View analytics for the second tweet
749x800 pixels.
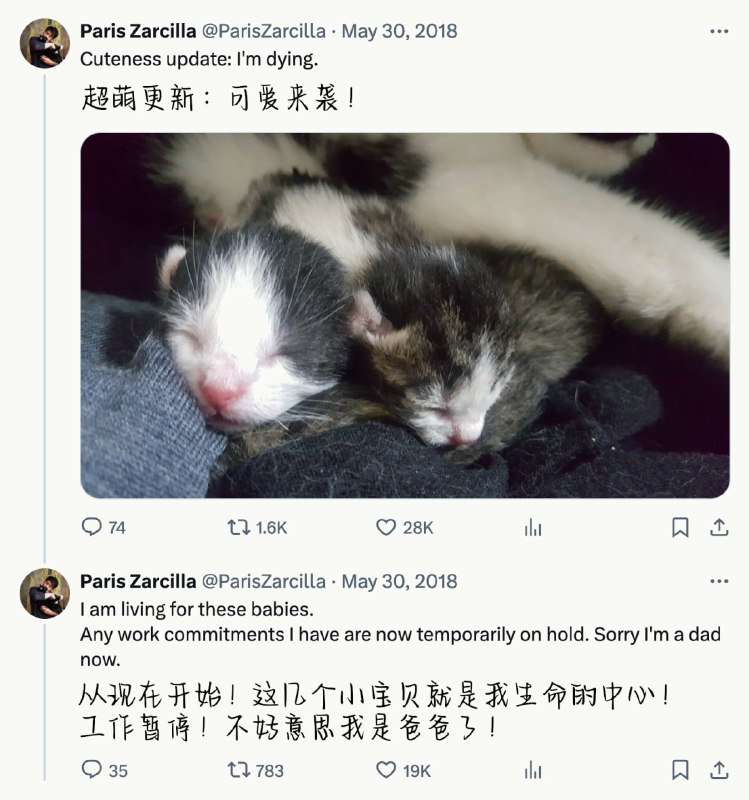[x=533, y=770]
